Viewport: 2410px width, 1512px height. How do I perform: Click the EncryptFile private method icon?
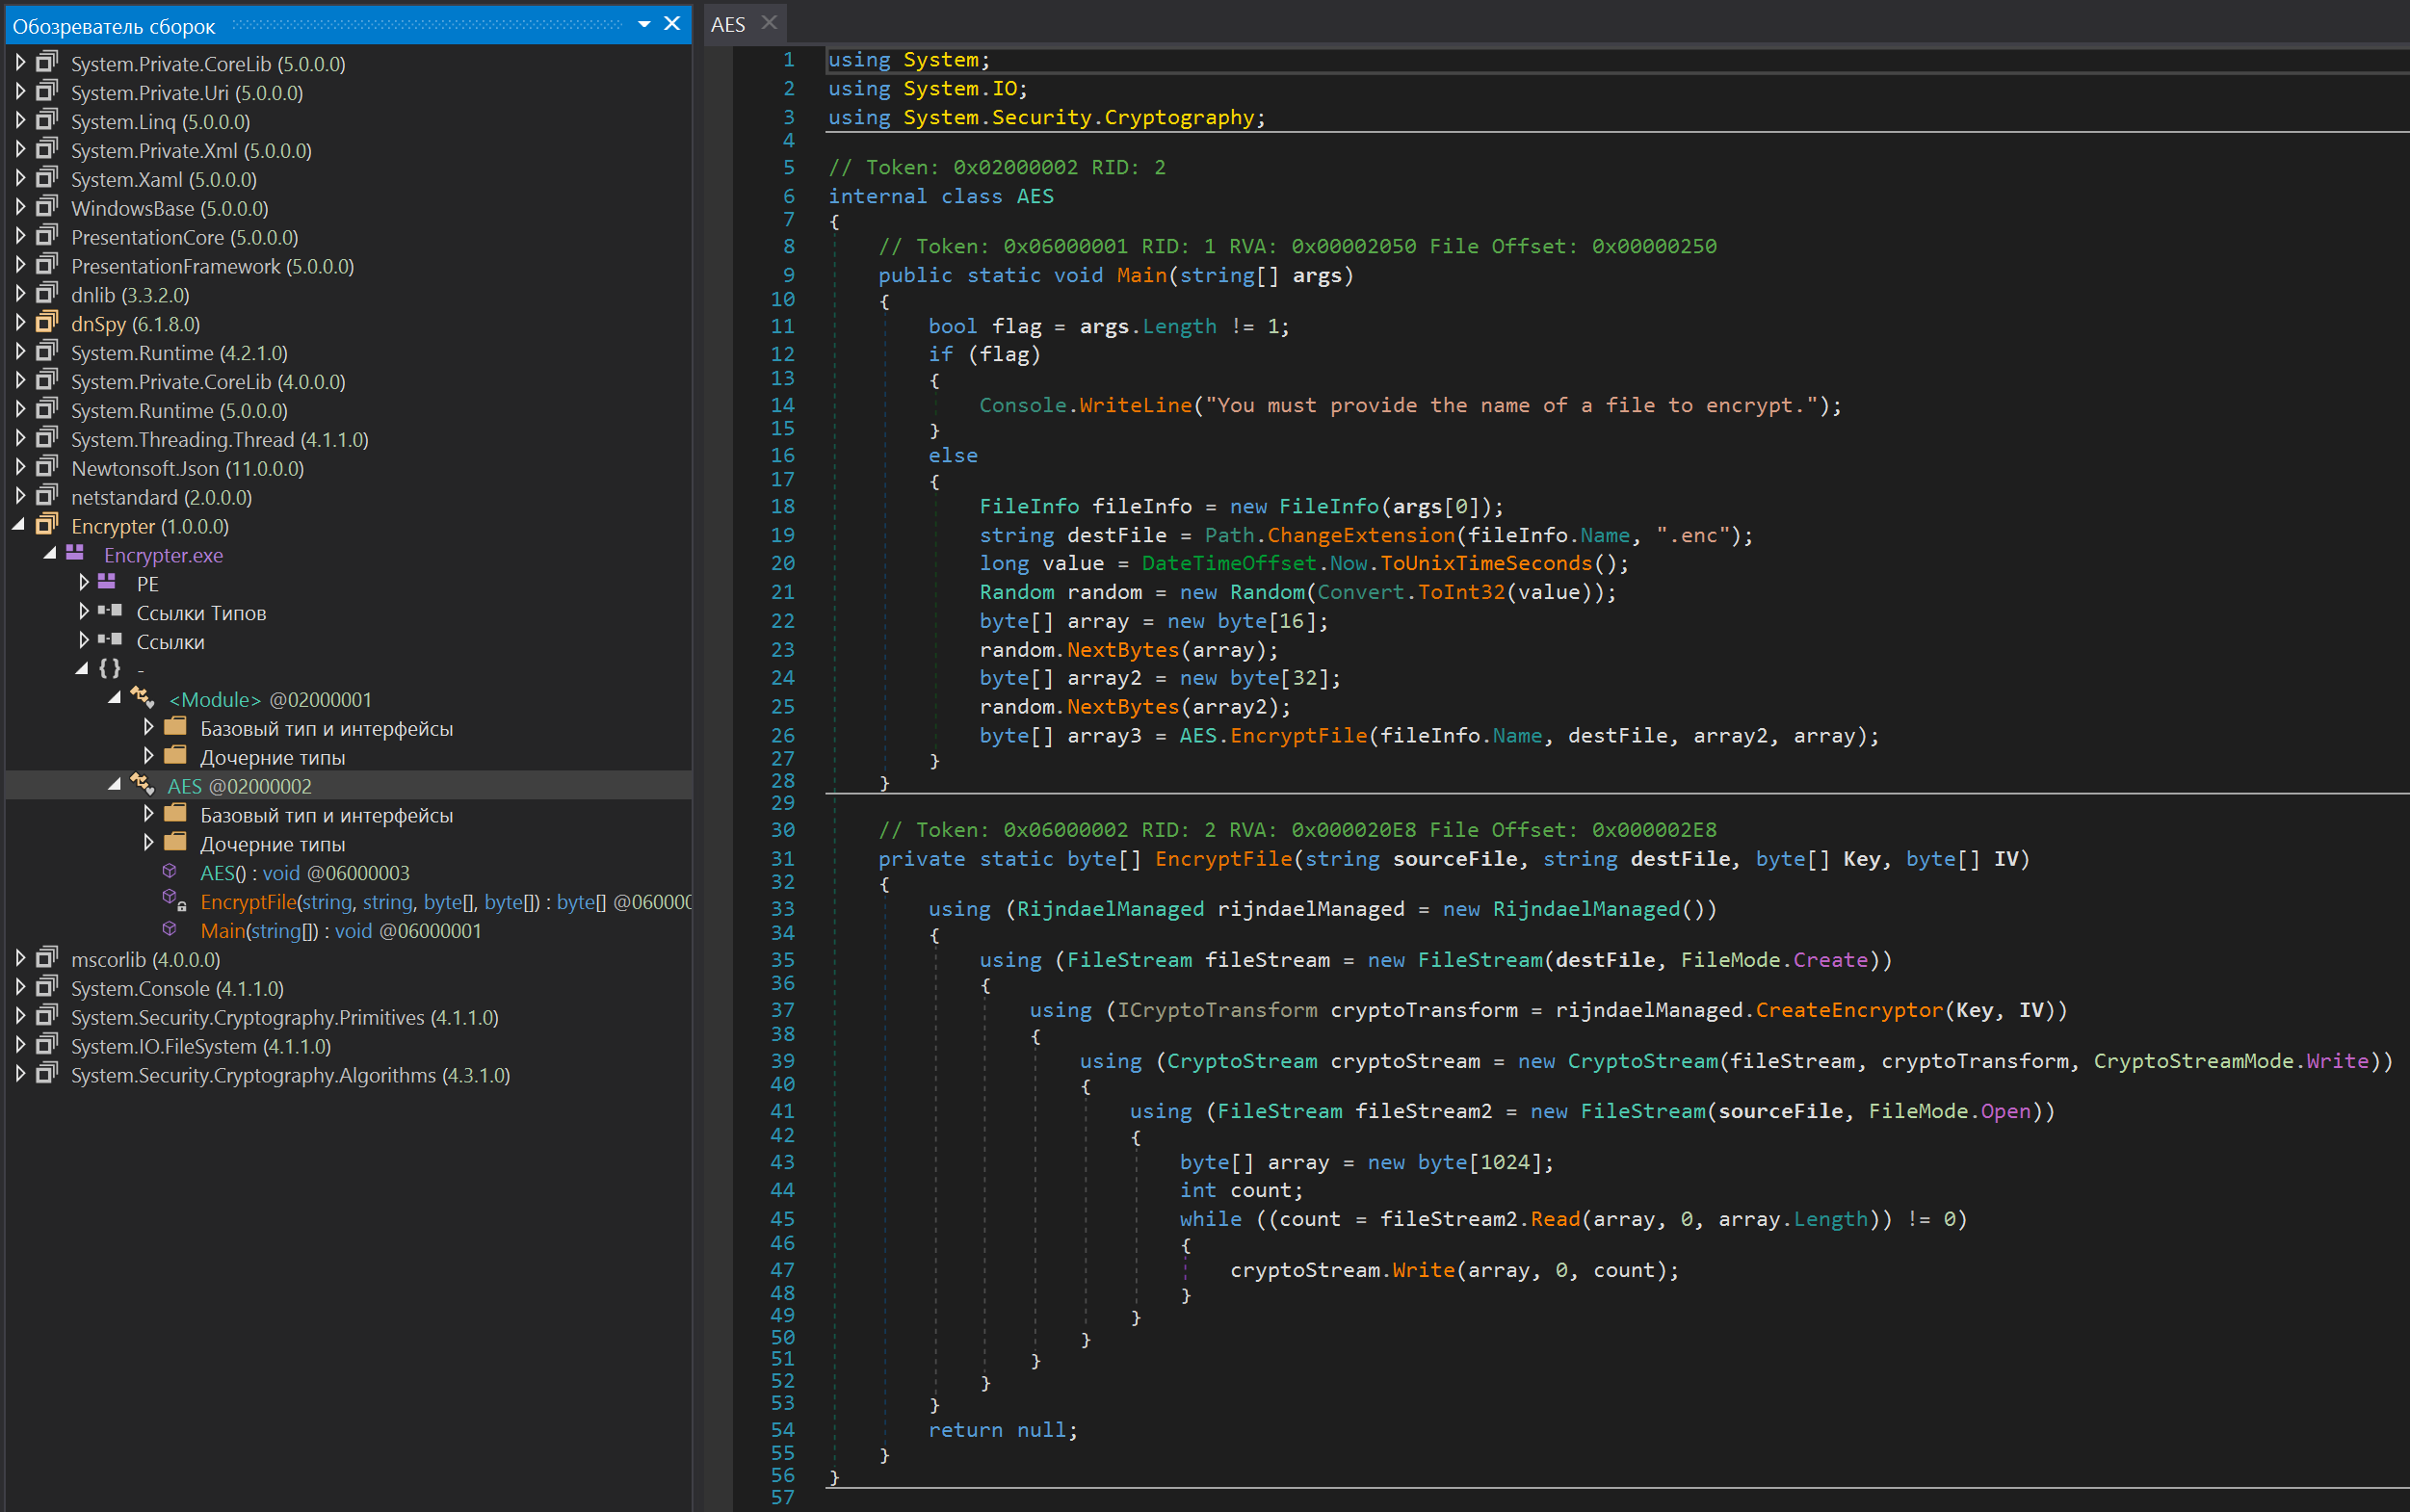(x=174, y=900)
